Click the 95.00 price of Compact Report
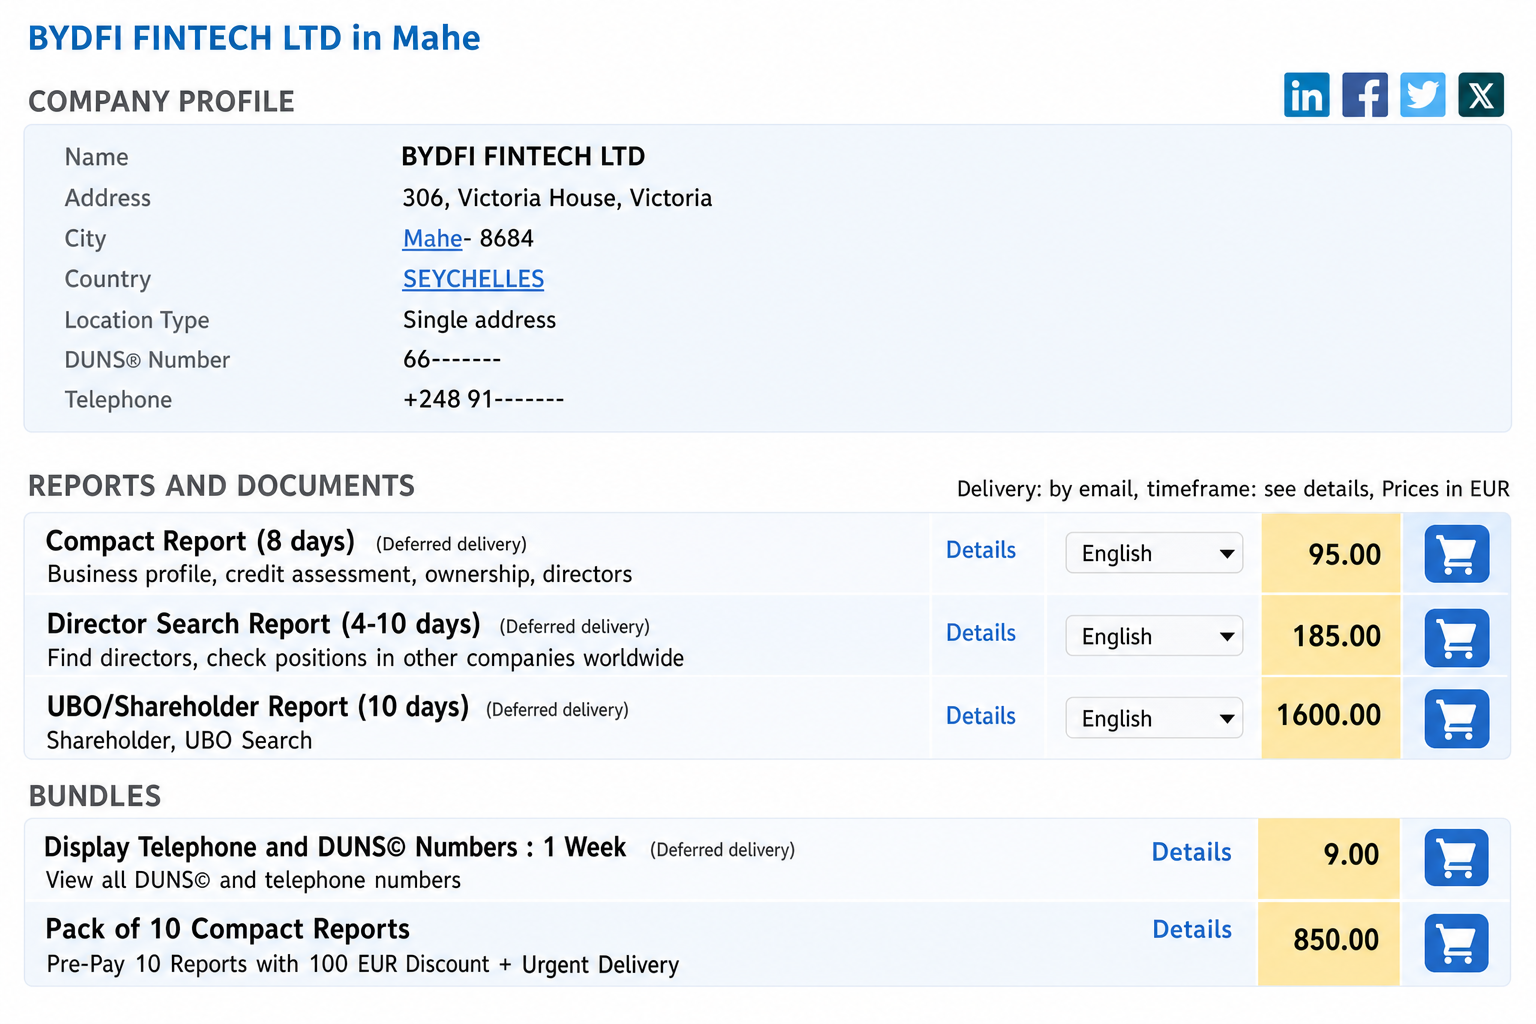 pyautogui.click(x=1344, y=554)
